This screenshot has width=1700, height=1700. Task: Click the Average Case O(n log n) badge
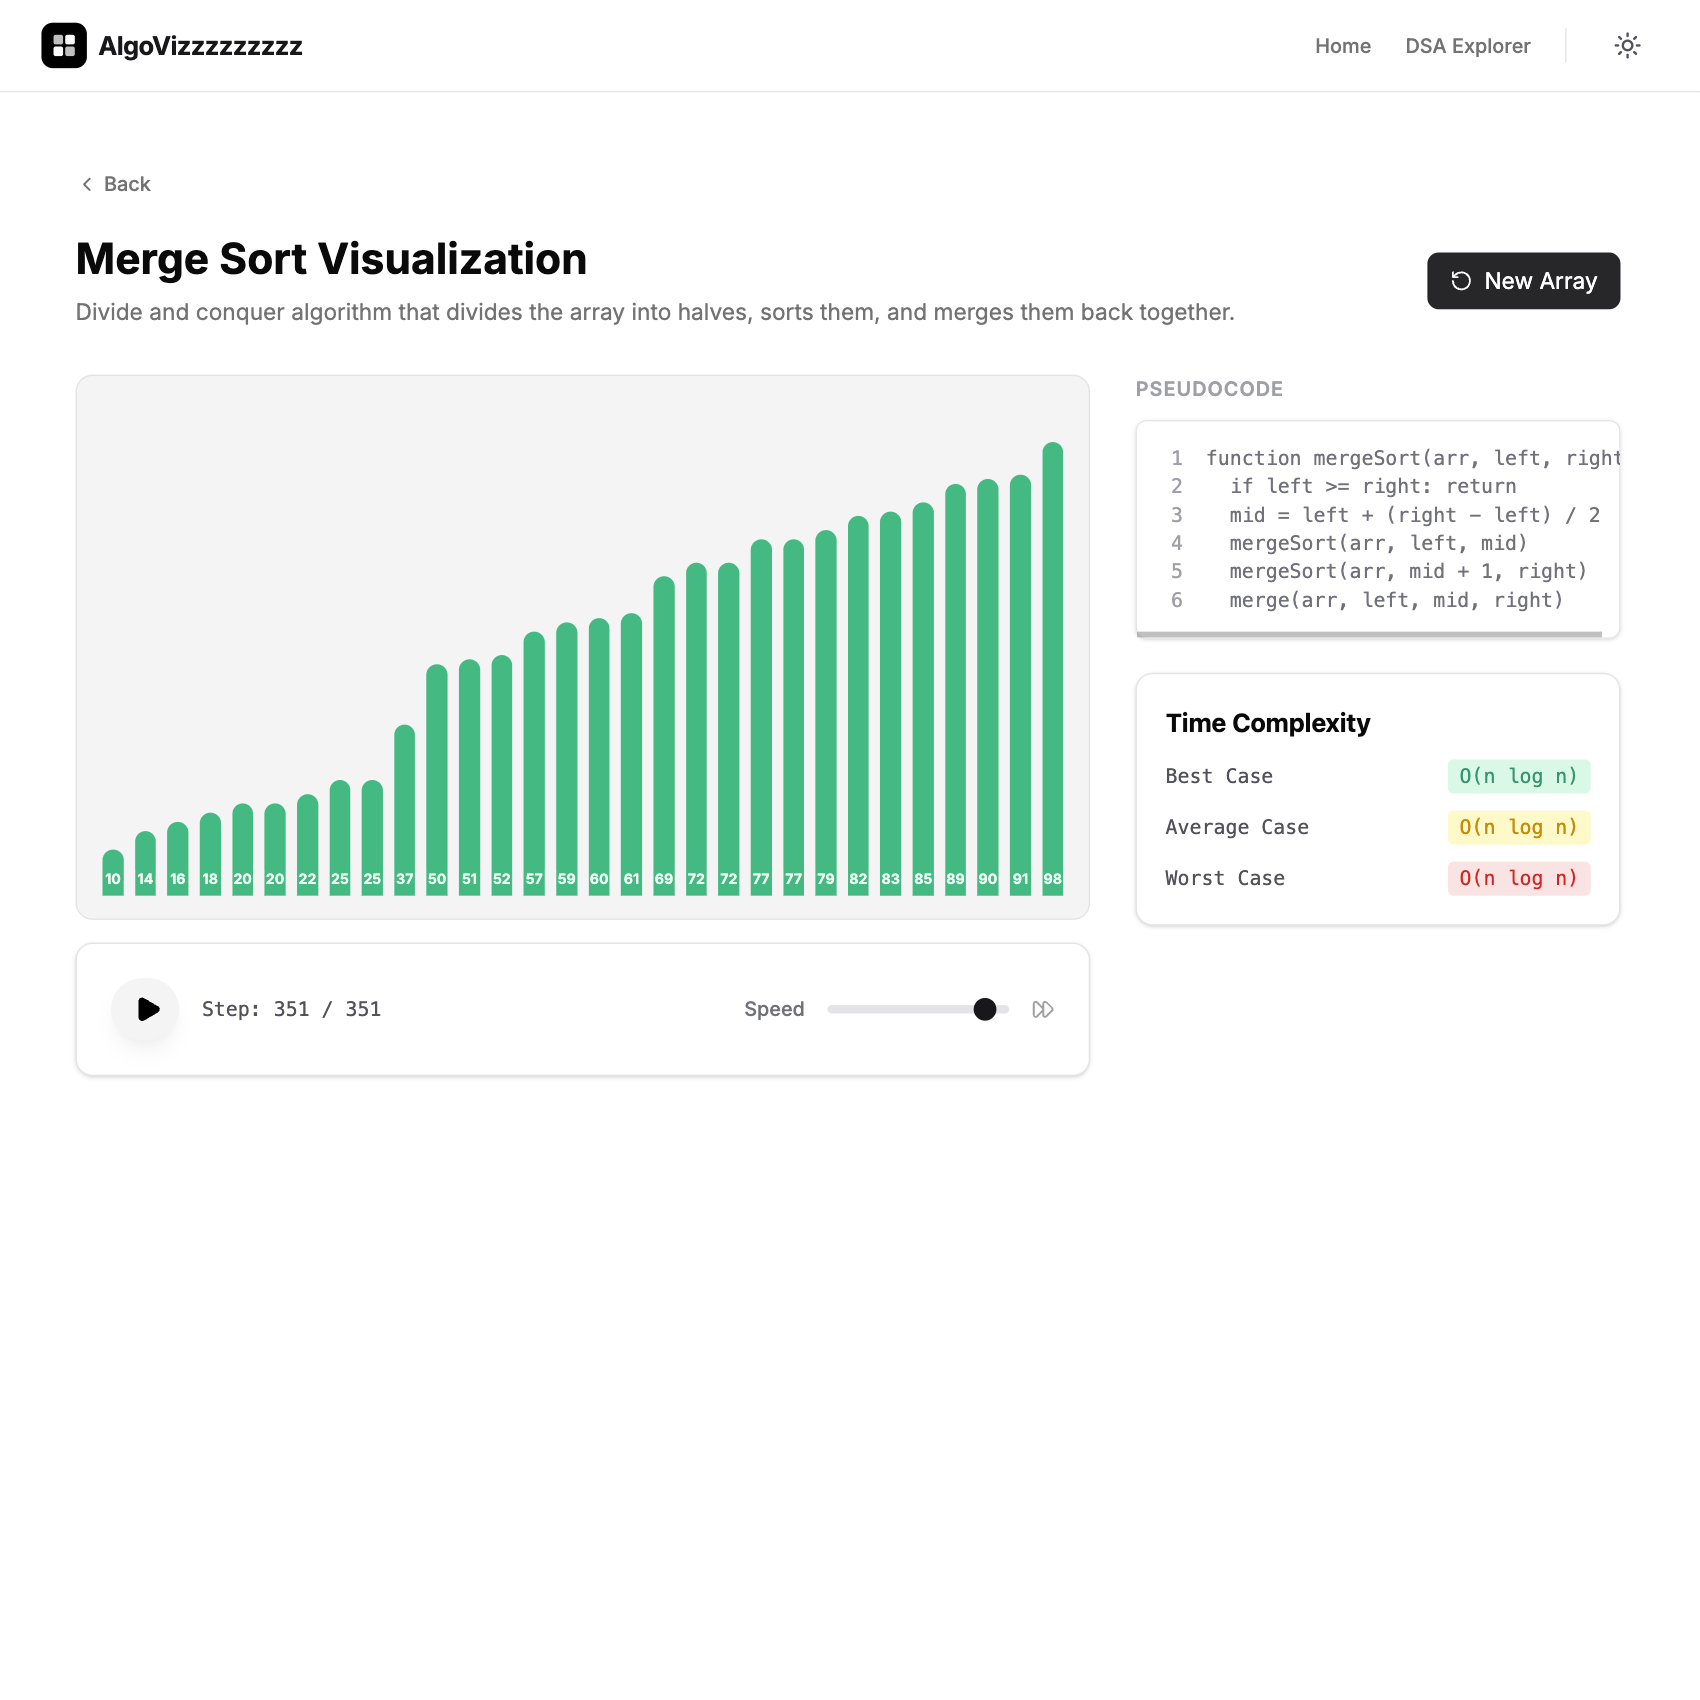[1518, 827]
